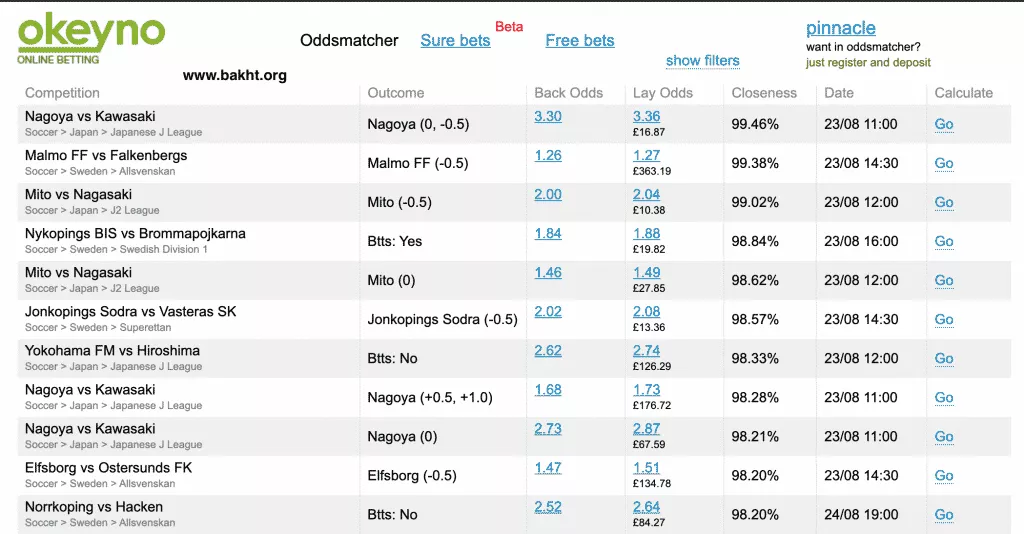This screenshot has width=1024, height=534.
Task: Click the just register and deposit link
Action: pos(868,63)
